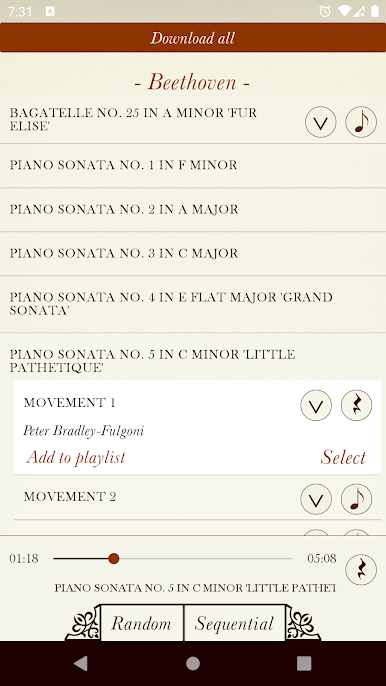Expand Piano Sonata No. 4 'Grand Sonata'
This screenshot has height=686, width=386.
[x=193, y=304]
